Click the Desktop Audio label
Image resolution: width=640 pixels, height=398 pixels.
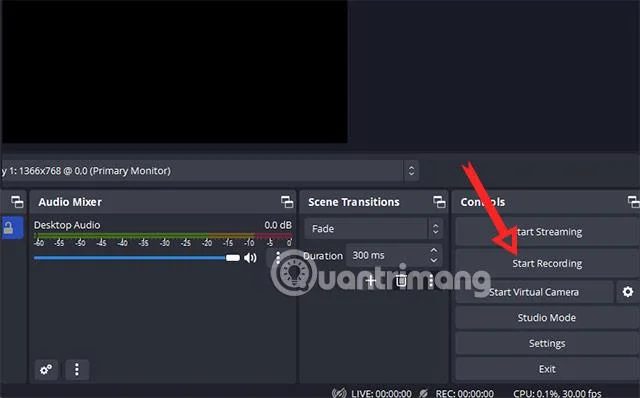tap(67, 225)
